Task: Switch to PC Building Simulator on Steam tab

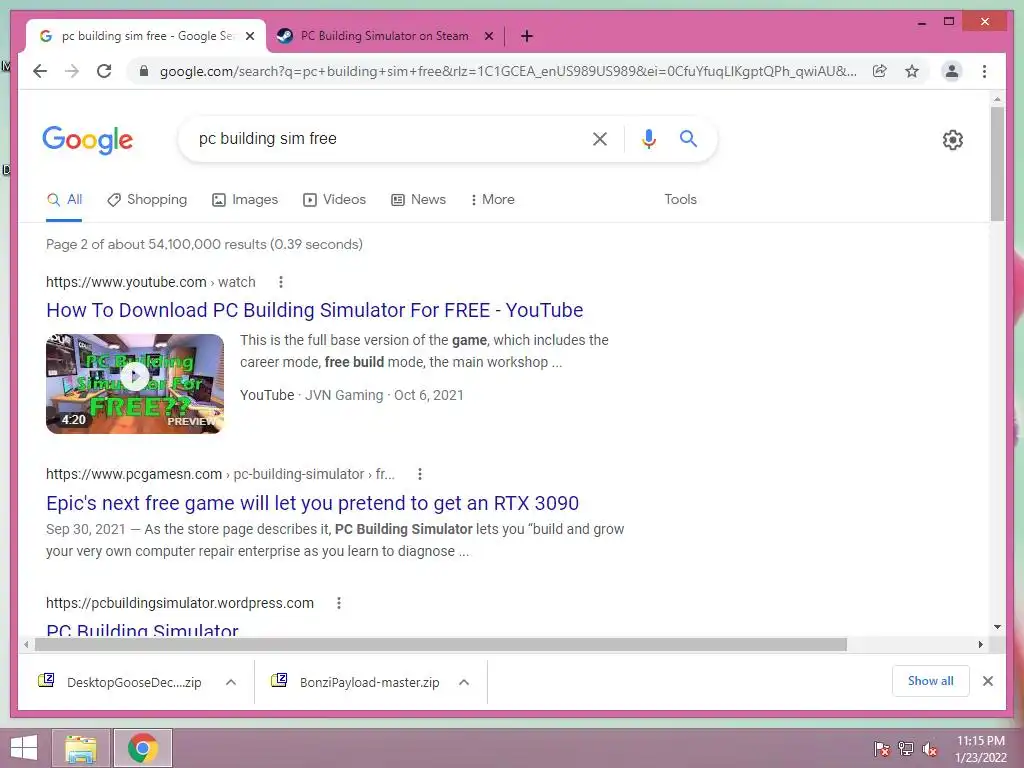Action: (x=385, y=36)
